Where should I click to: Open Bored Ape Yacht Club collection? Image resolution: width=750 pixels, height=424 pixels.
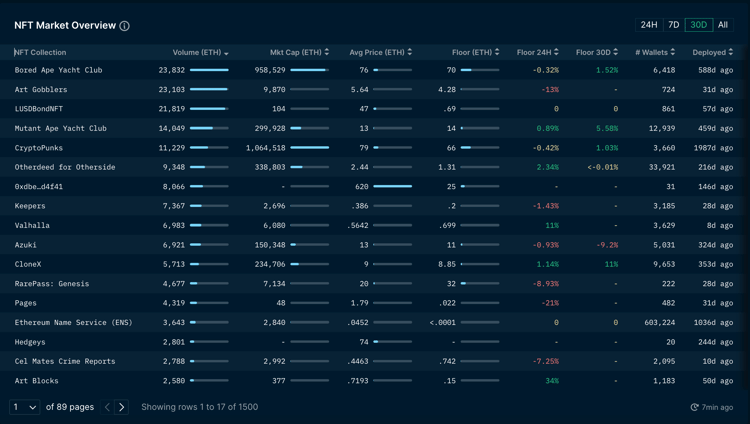58,70
